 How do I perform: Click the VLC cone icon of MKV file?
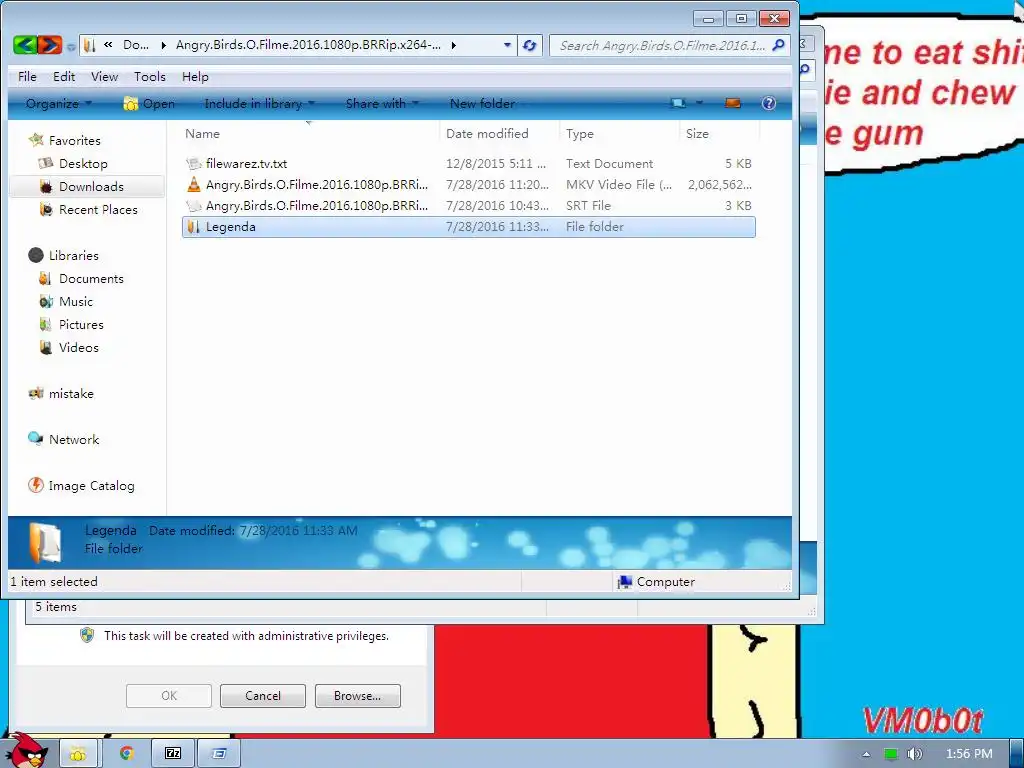click(x=193, y=184)
